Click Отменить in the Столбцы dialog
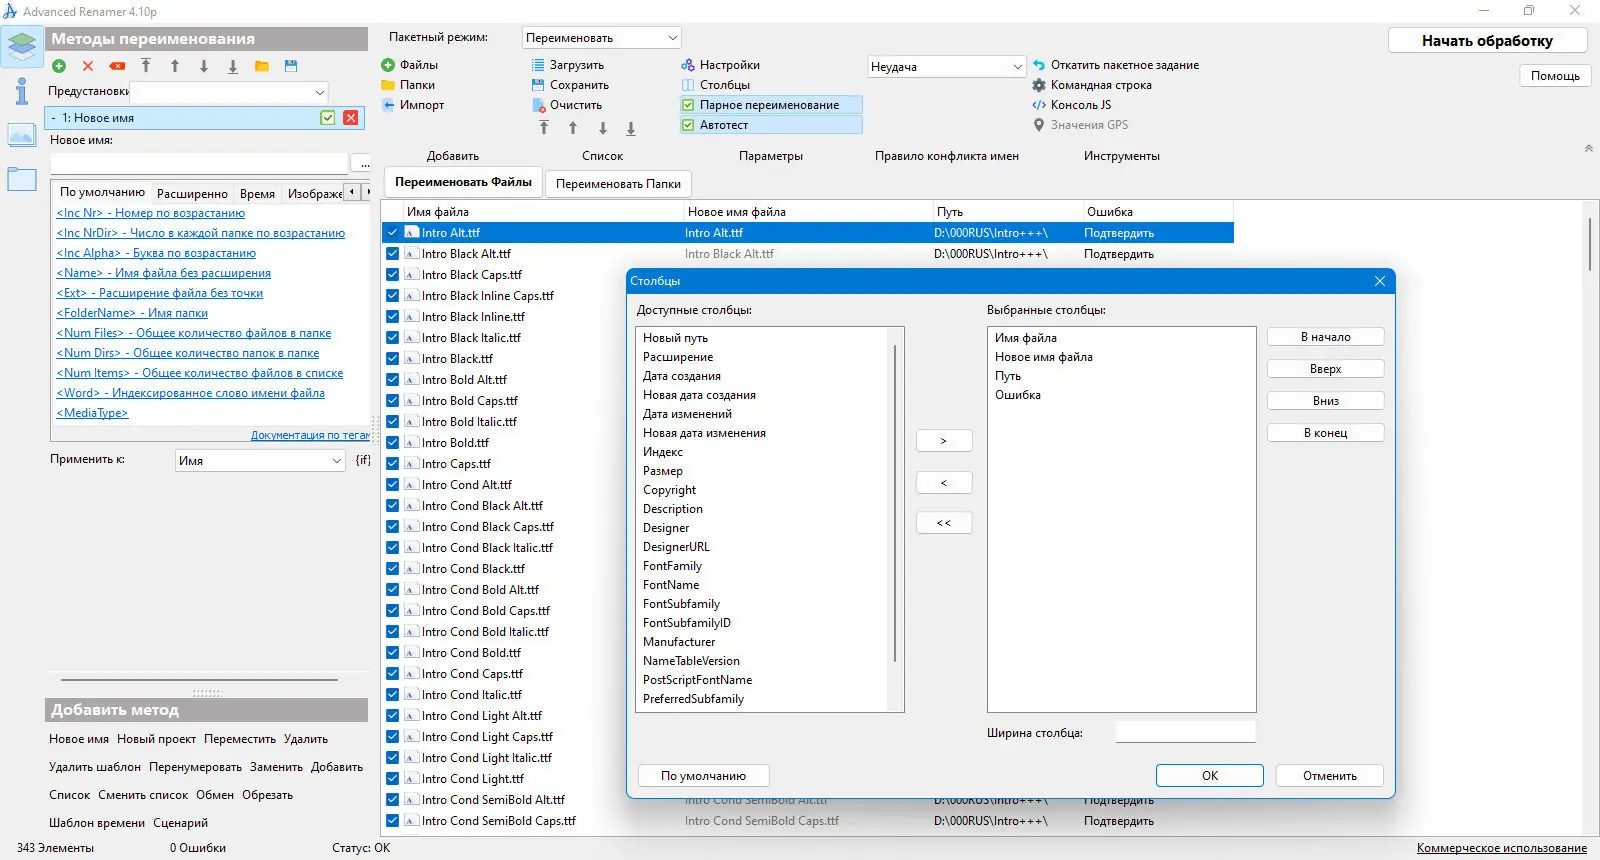This screenshot has width=1600, height=860. (1330, 776)
